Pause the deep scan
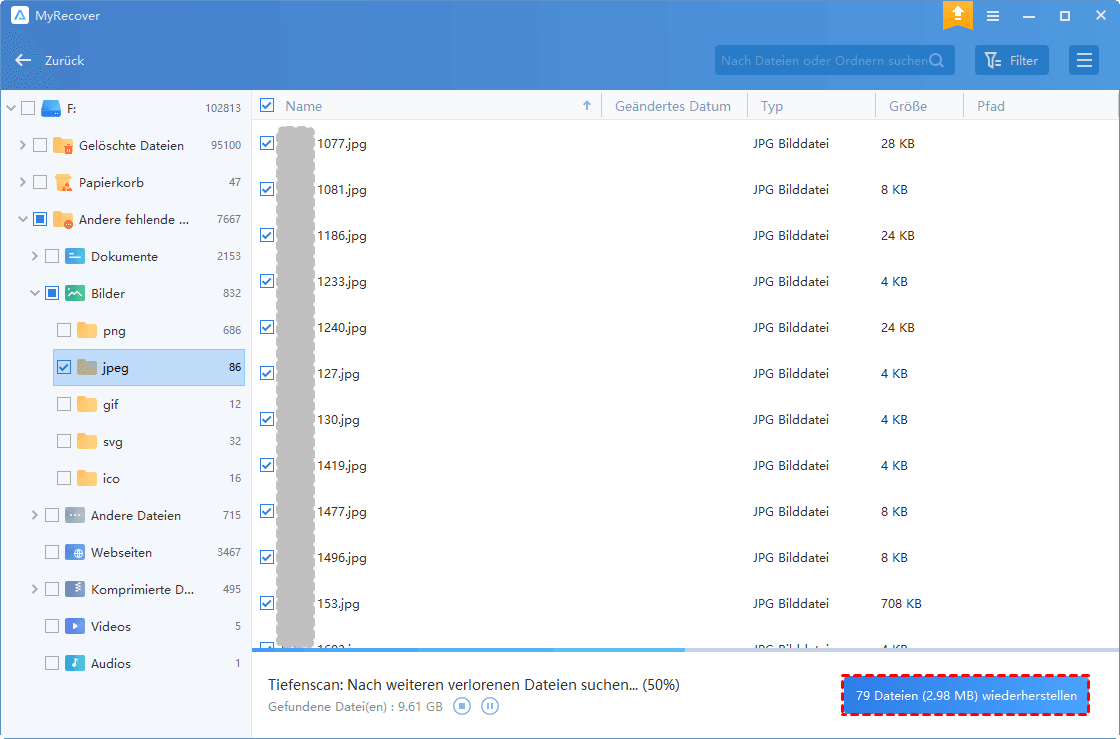Image resolution: width=1120 pixels, height=739 pixels. pos(490,706)
